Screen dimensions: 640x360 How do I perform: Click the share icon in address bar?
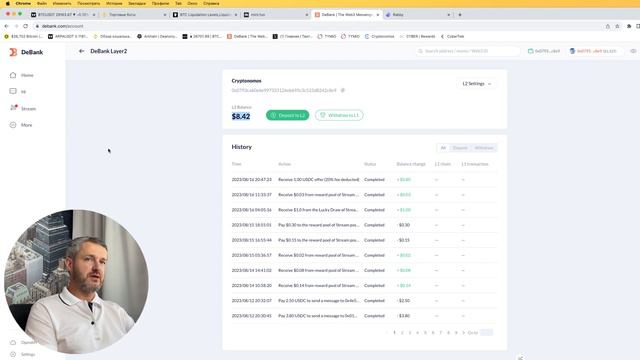point(607,26)
